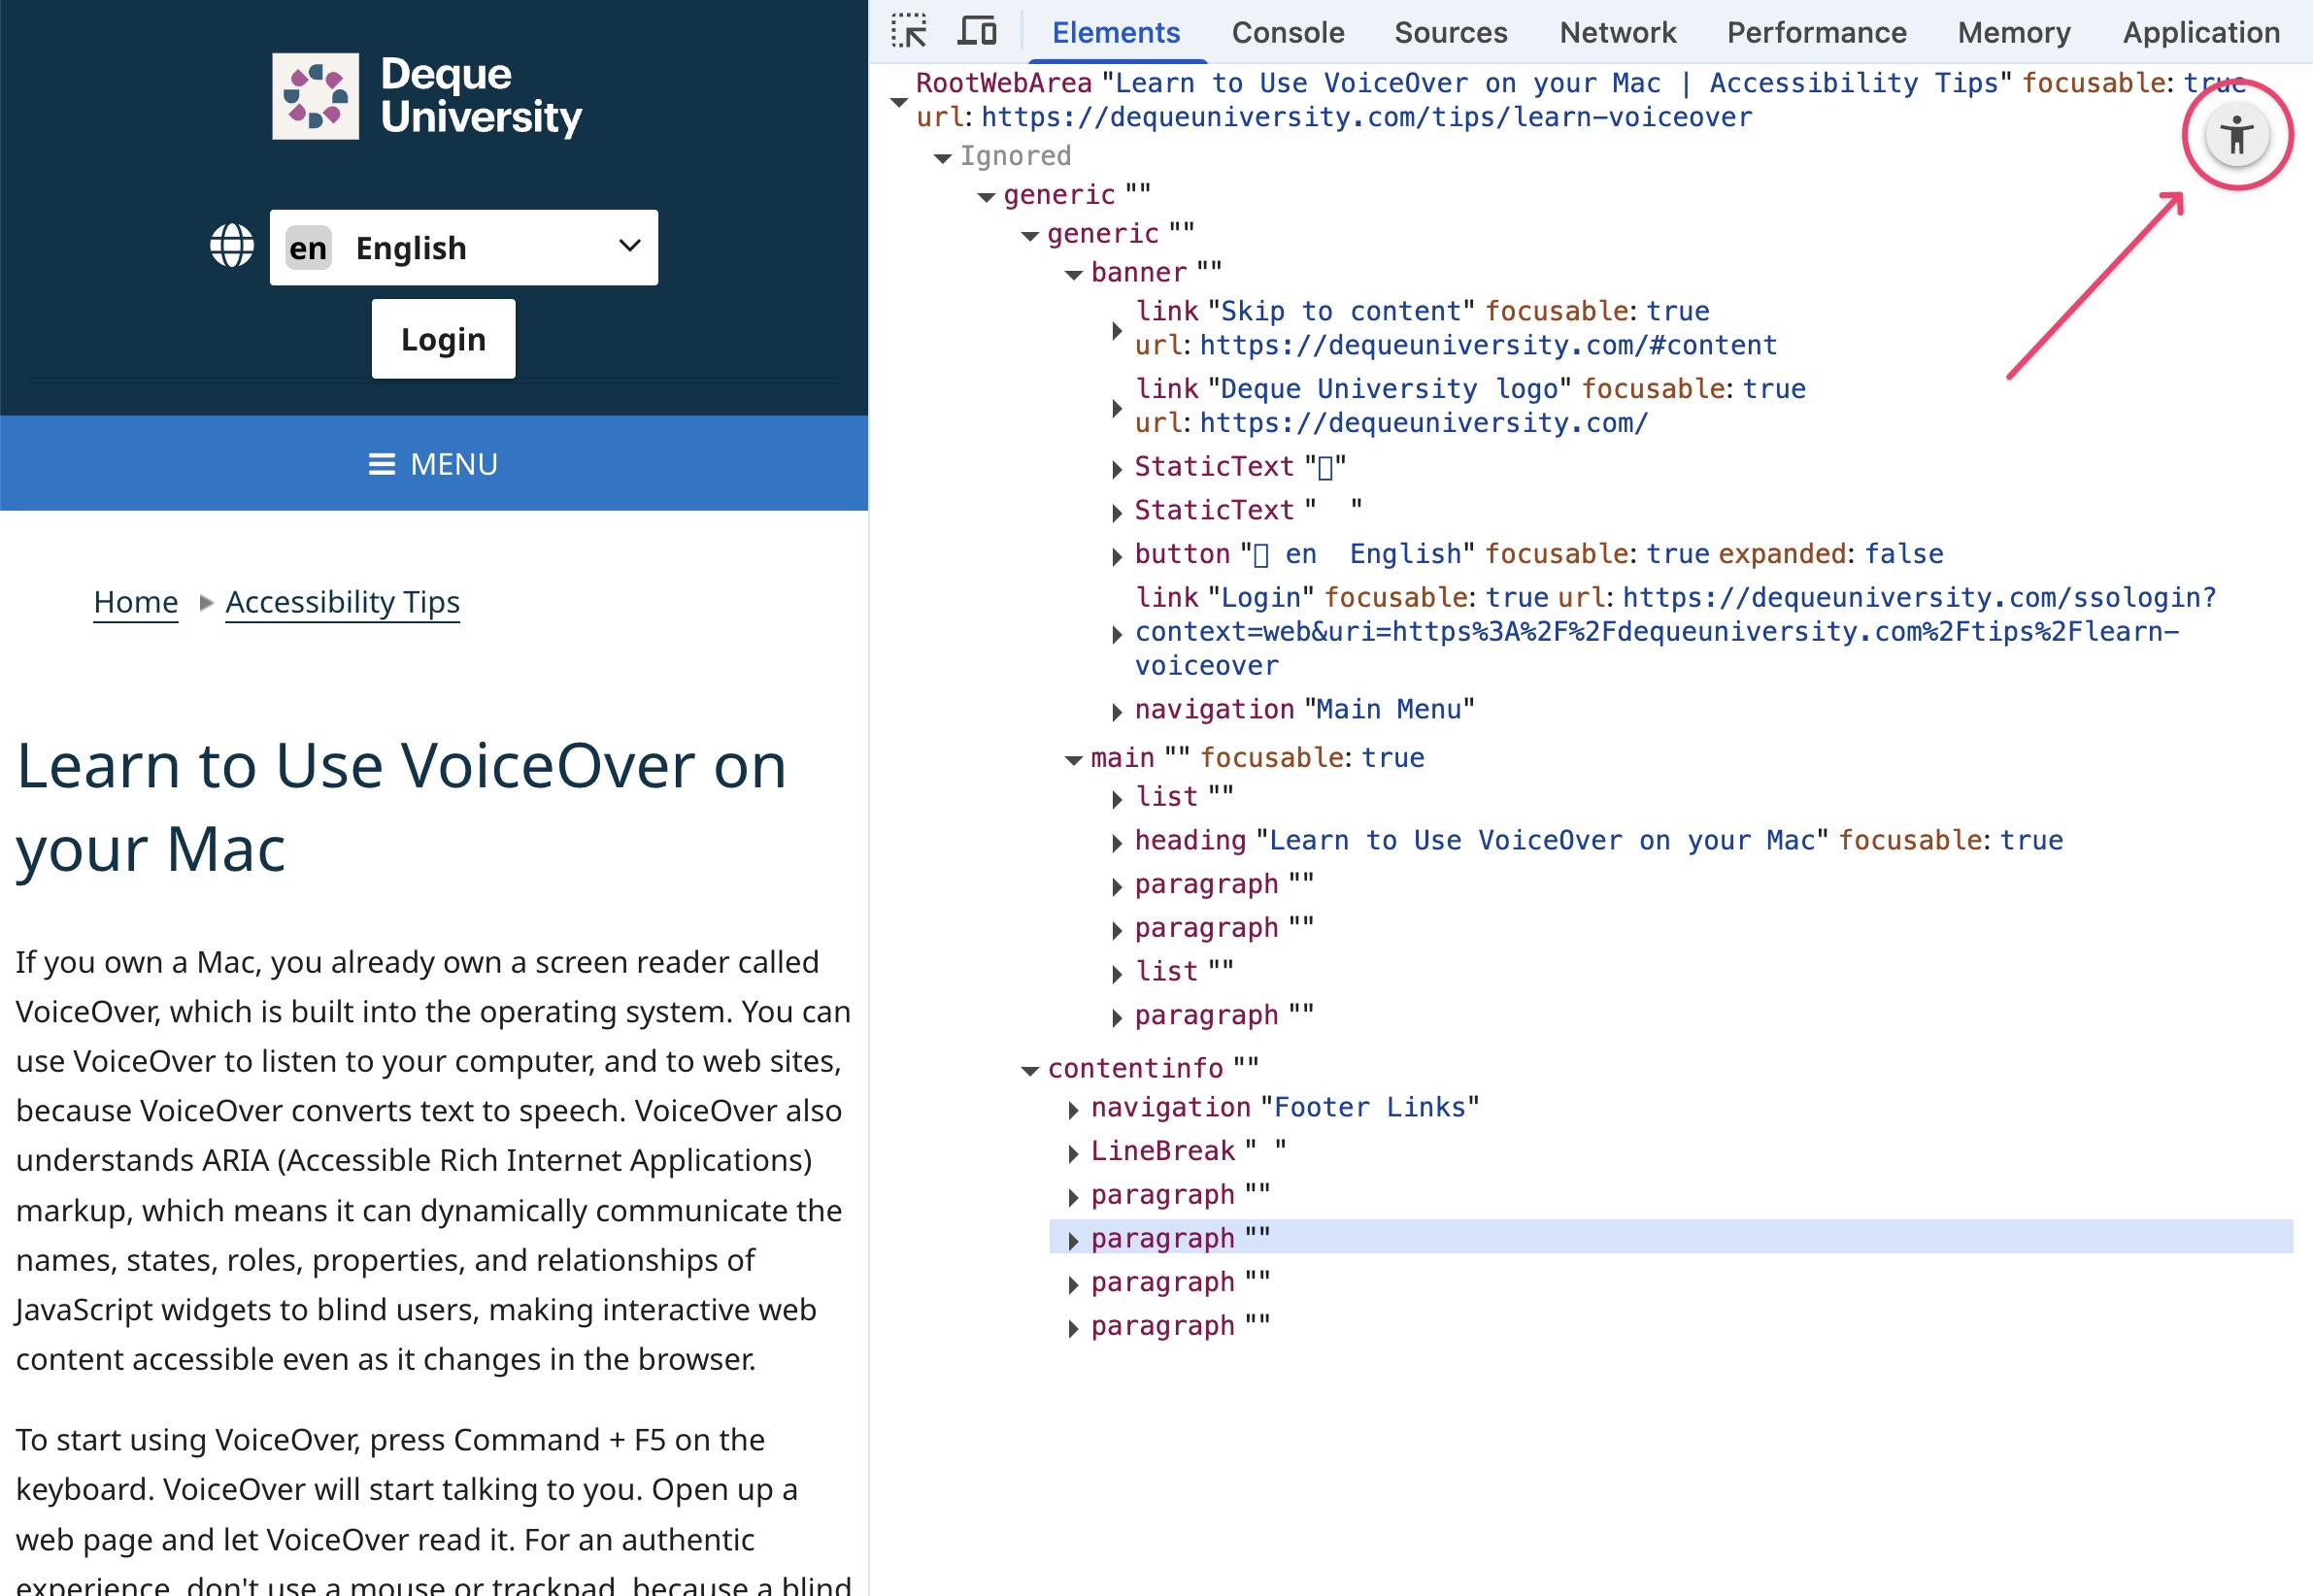Switch to the Console tab
2313x1596 pixels.
tap(1287, 31)
